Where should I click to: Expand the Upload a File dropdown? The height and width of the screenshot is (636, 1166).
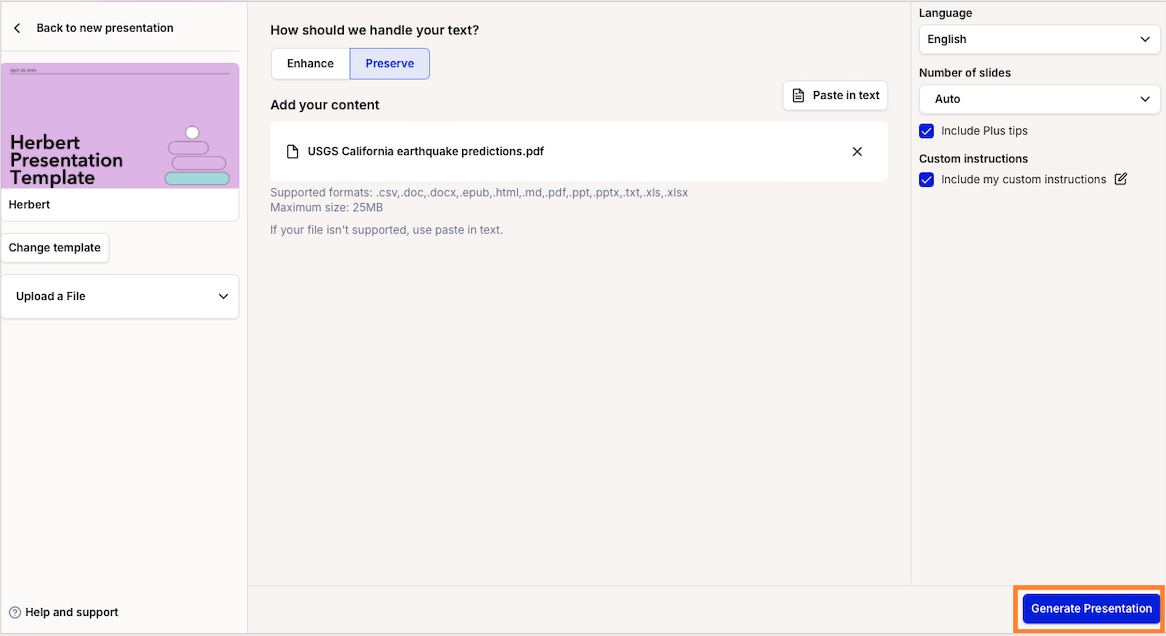120,297
